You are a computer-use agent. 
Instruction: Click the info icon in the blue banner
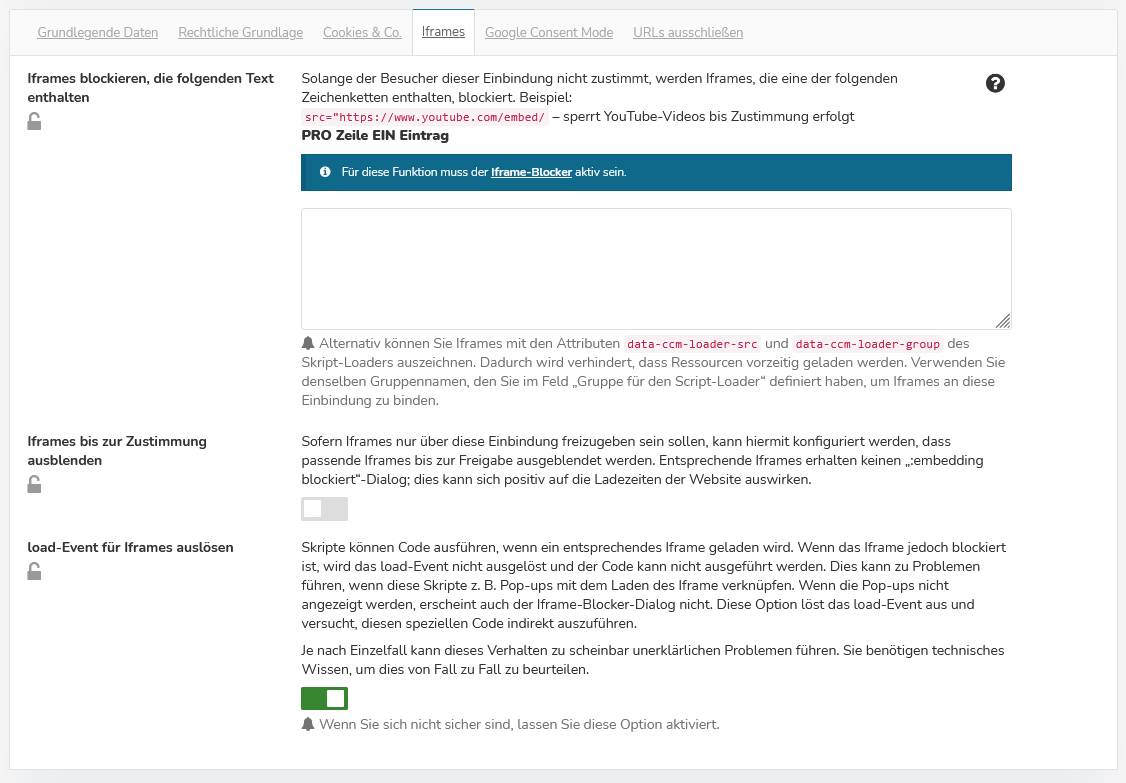325,172
